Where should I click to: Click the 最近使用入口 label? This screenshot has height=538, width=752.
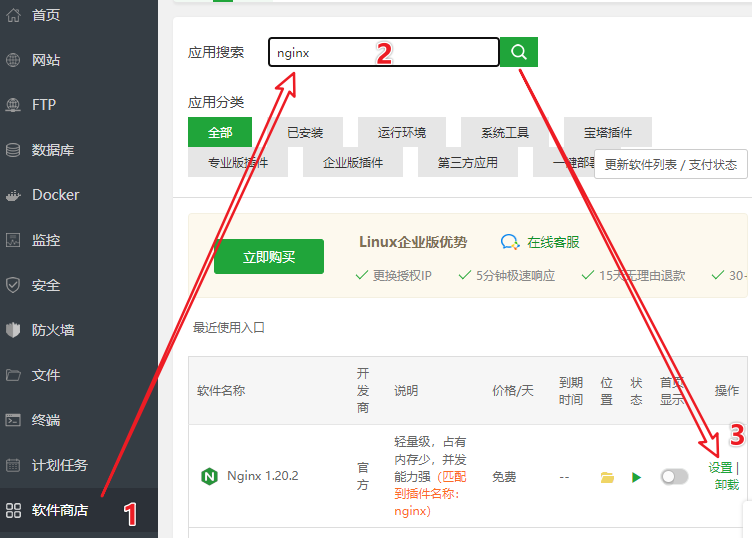point(229,327)
